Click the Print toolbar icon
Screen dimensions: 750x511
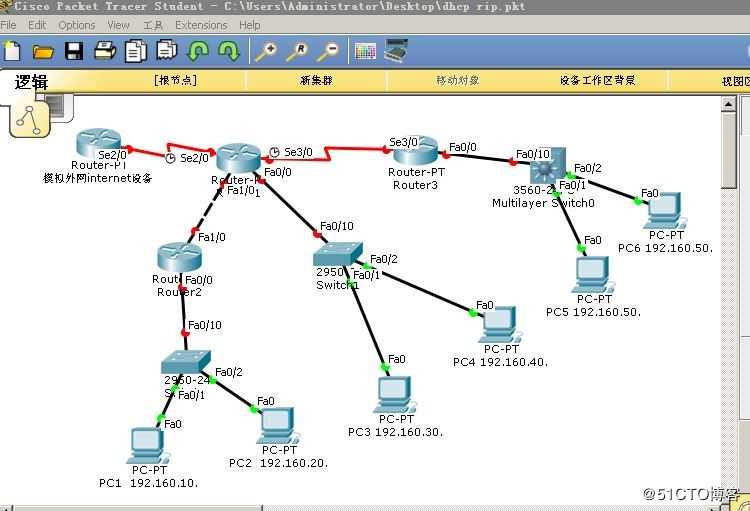pos(105,51)
